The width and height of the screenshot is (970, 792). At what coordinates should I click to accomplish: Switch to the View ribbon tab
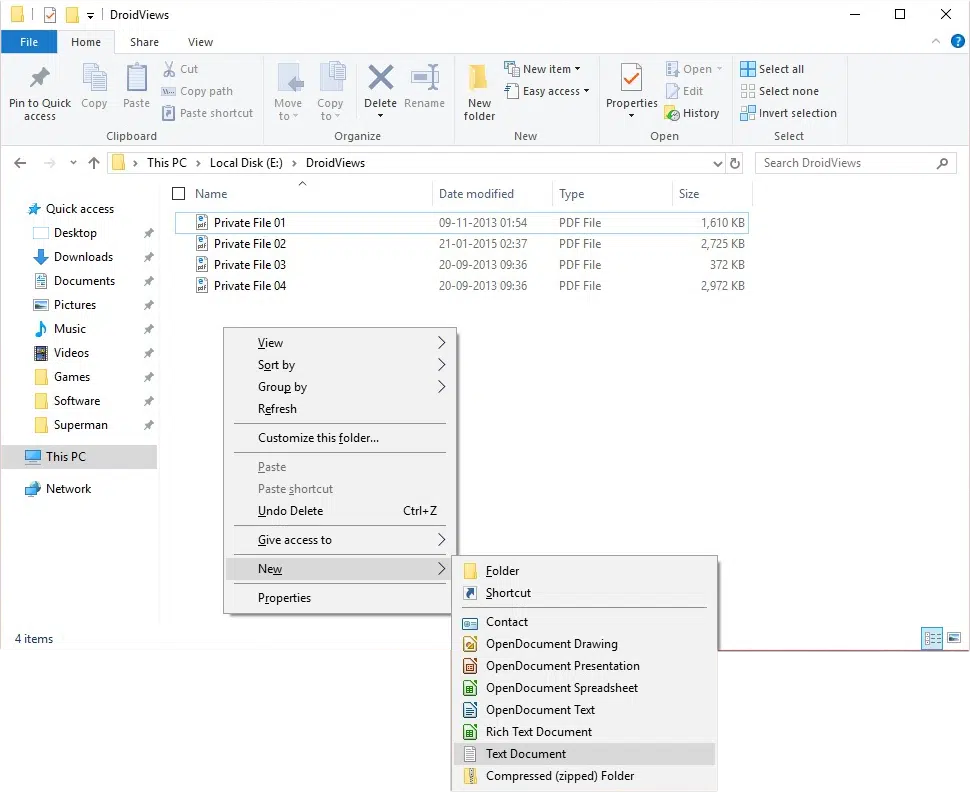coord(200,42)
